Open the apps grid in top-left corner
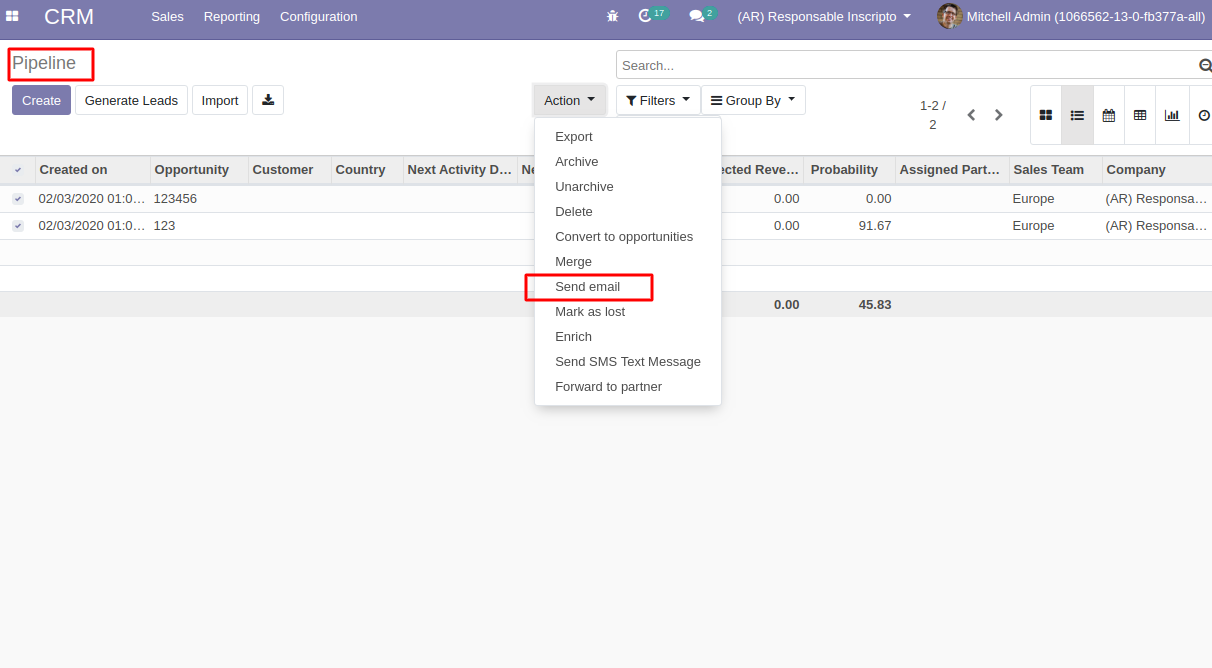 13,16
